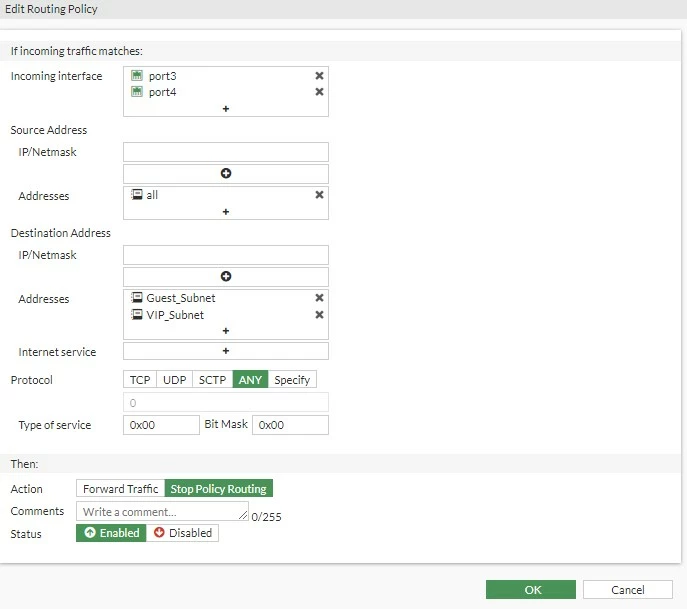Set action to Forward Traffic
Image resolution: width=687 pixels, height=609 pixels.
pos(120,489)
